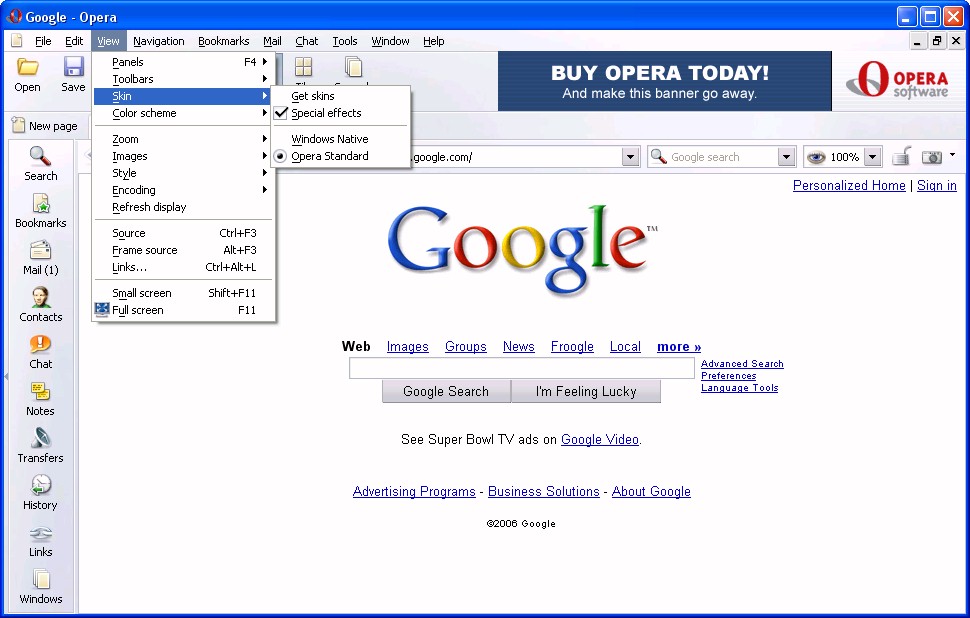Select Refresh display menu item
970x618 pixels.
click(182, 207)
